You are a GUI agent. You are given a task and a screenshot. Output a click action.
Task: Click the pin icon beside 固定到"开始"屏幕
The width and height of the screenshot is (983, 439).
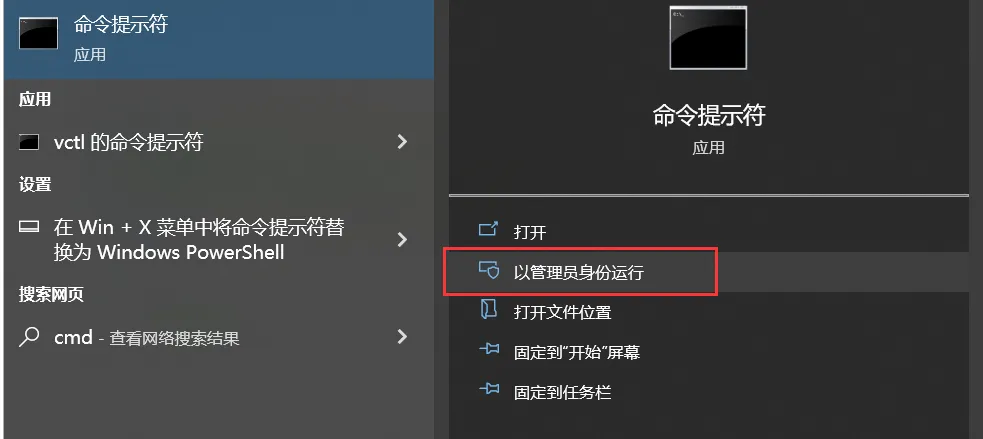[x=488, y=350]
